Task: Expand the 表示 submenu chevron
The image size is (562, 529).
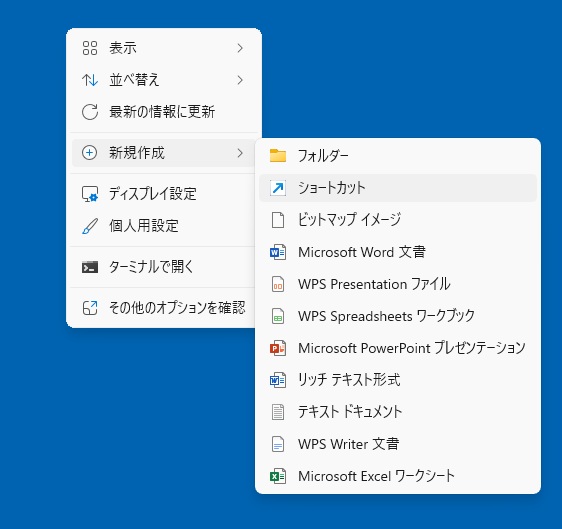Action: coord(240,48)
